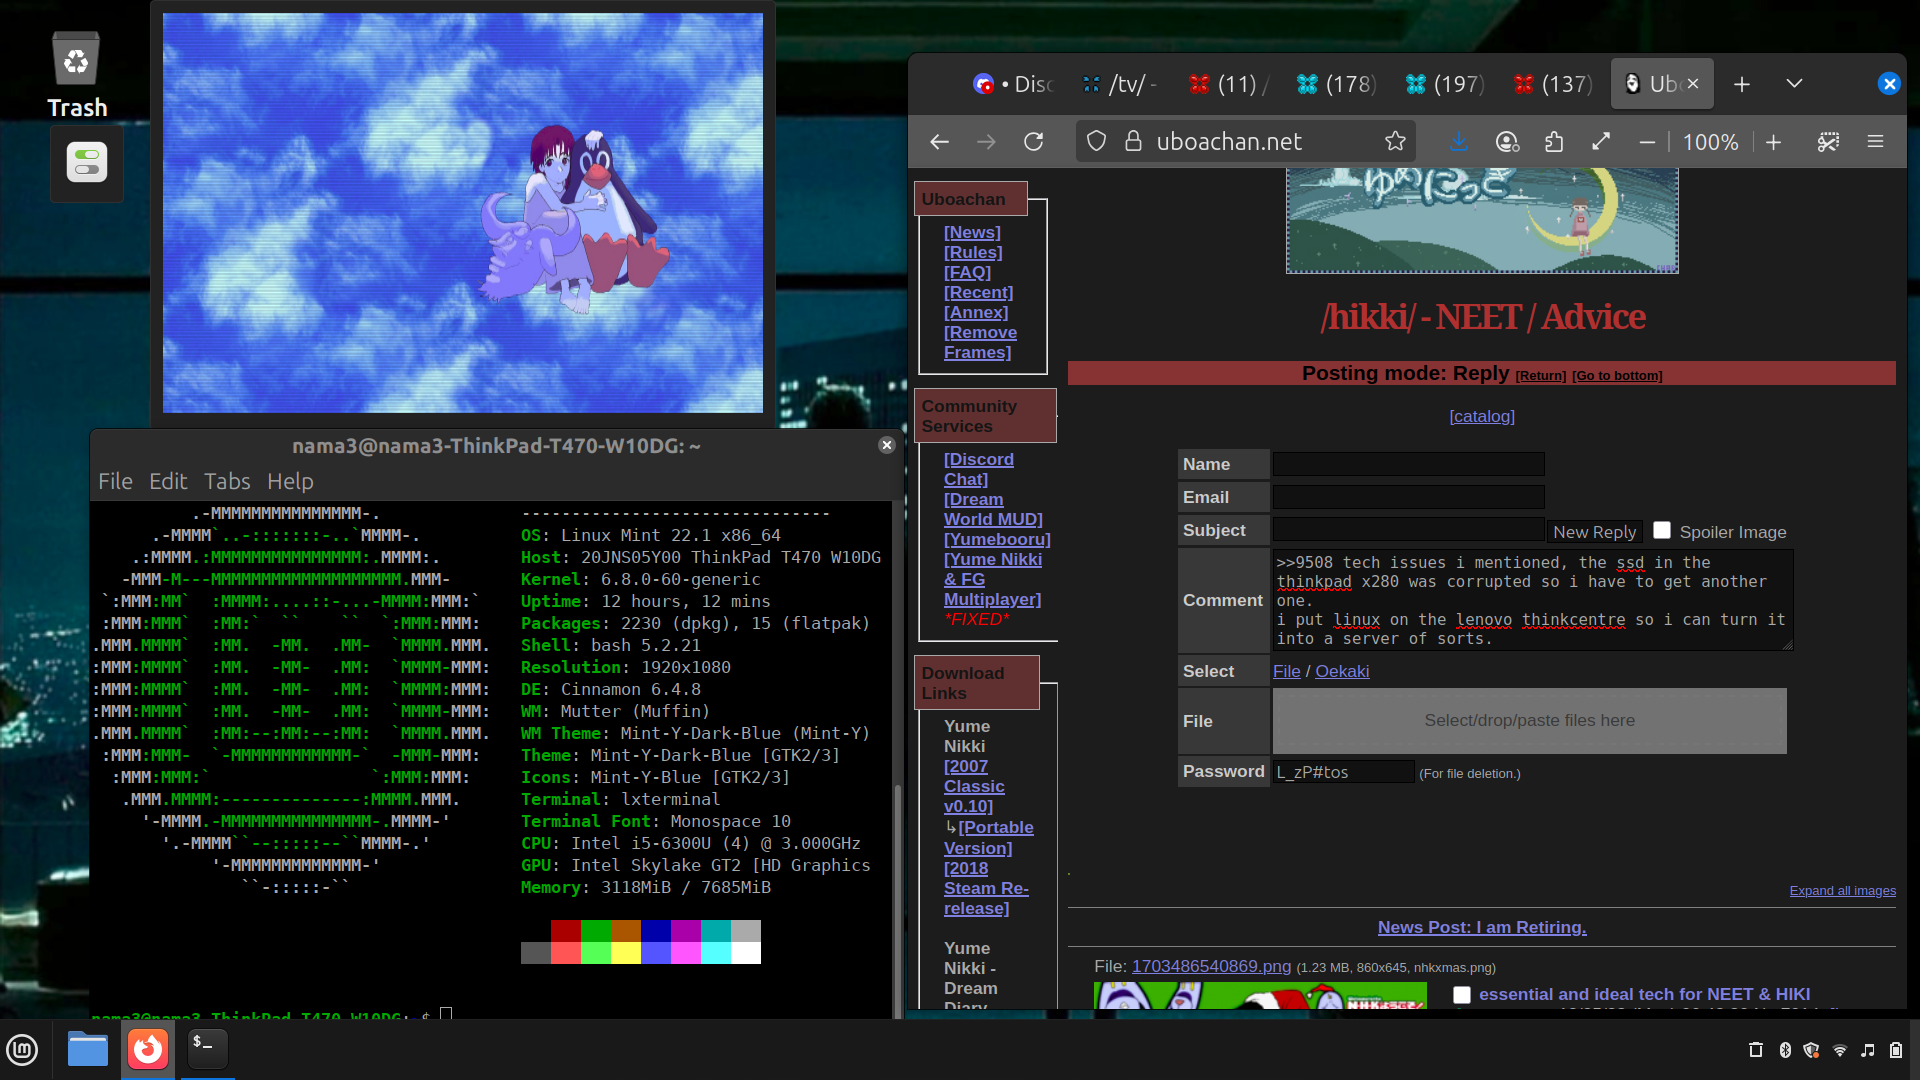Image resolution: width=1920 pixels, height=1080 pixels.
Task: Click the file drop zone
Action: (x=1529, y=720)
